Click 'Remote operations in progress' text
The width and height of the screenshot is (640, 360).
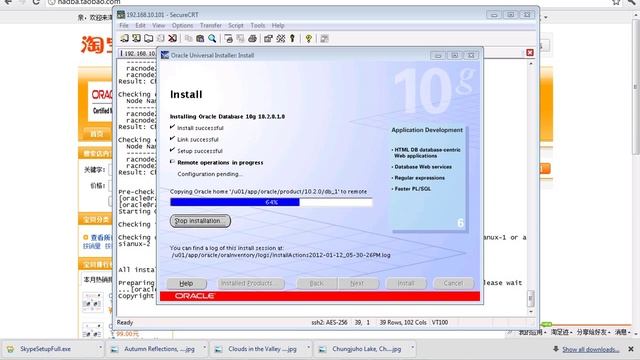tap(220, 162)
